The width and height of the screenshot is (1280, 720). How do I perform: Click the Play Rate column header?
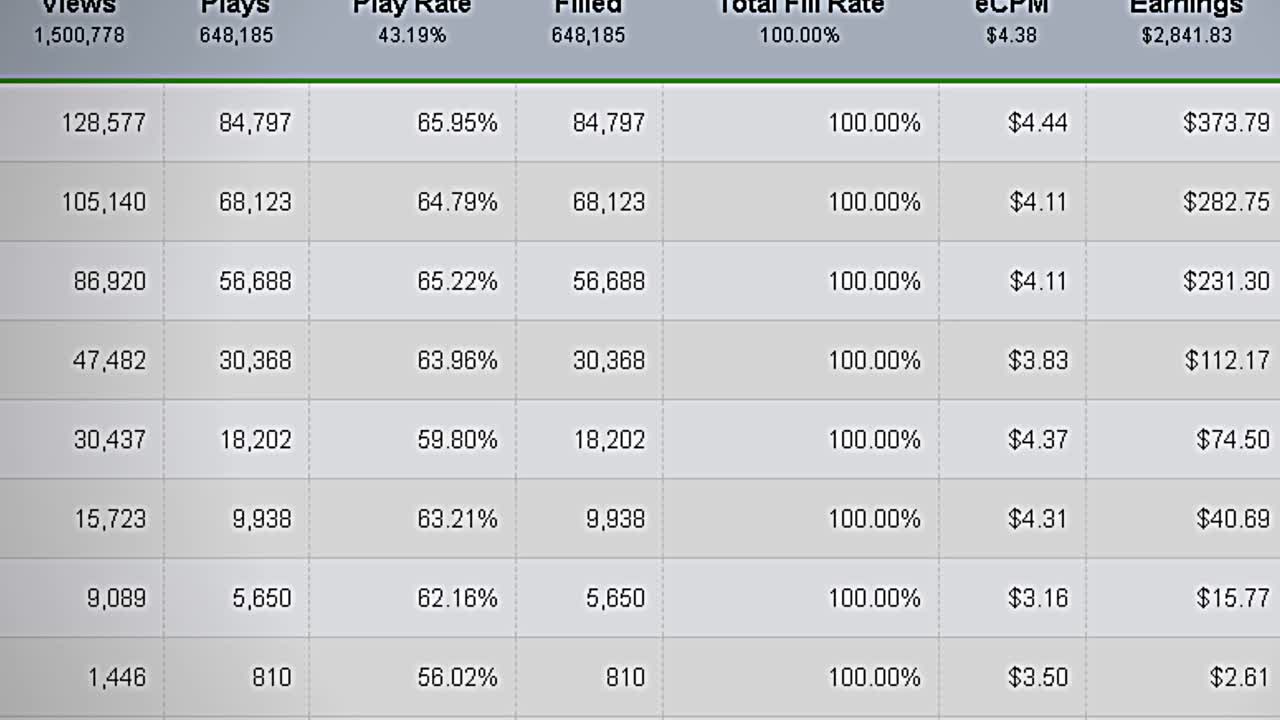tap(412, 7)
